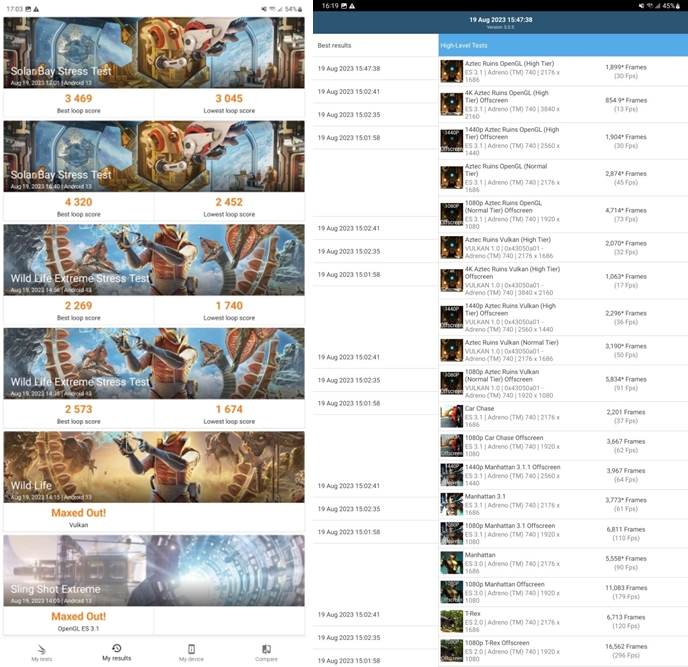Open 1080p Car Chase Offscreen thumbnail

[x=452, y=445]
